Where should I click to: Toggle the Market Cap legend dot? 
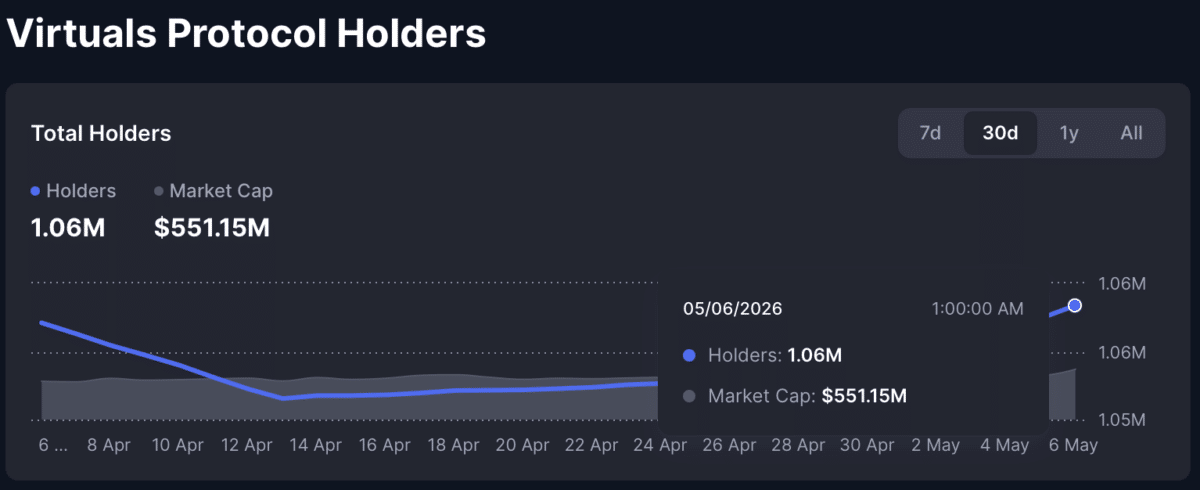click(x=159, y=191)
